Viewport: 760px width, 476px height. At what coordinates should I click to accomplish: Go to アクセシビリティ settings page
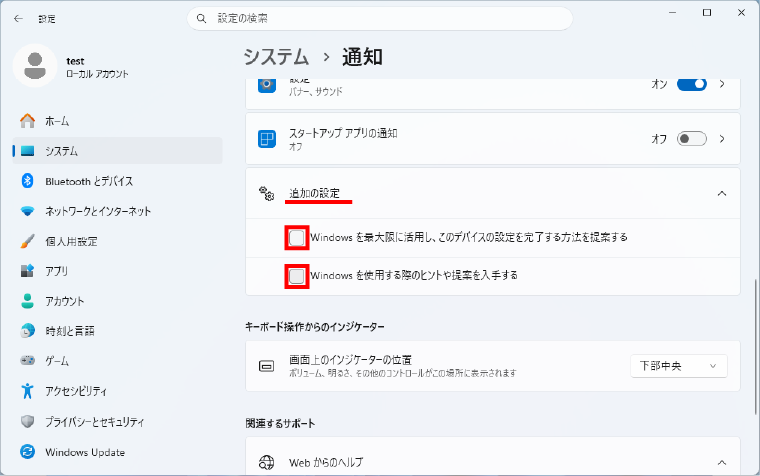coord(117,391)
